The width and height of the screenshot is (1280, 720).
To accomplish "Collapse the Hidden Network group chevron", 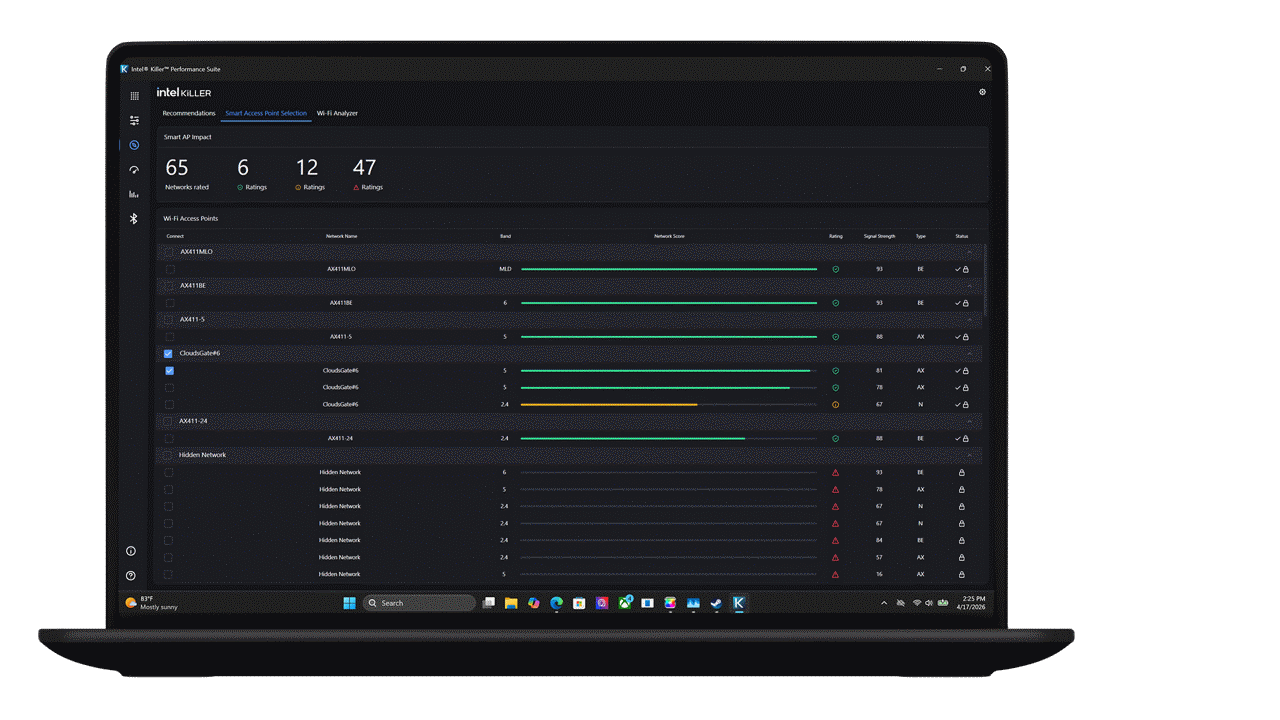I will (969, 455).
